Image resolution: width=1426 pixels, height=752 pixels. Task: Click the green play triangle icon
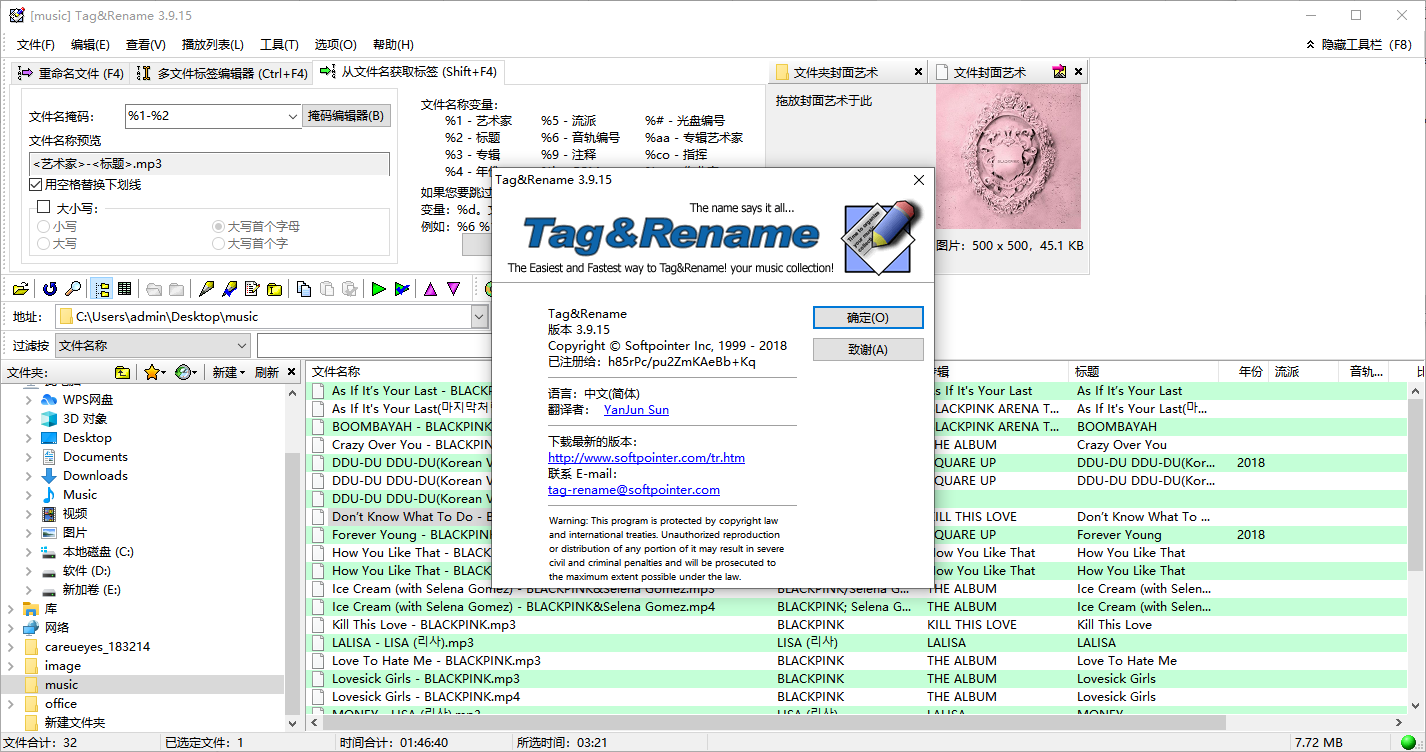(378, 289)
